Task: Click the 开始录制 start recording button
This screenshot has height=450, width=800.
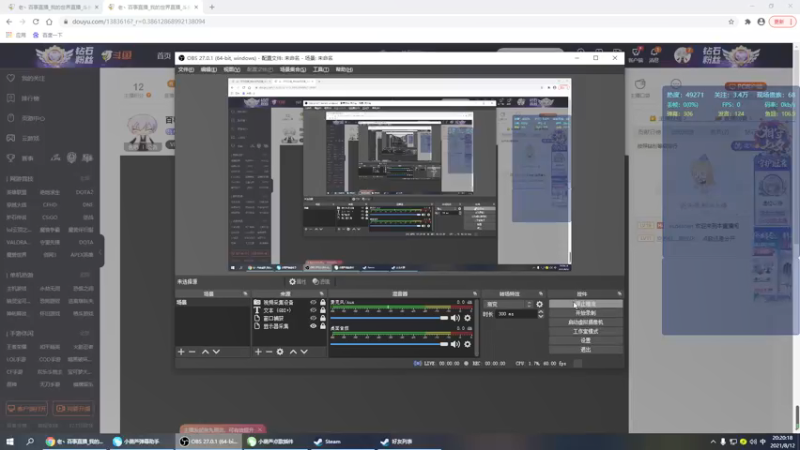Action: (586, 313)
